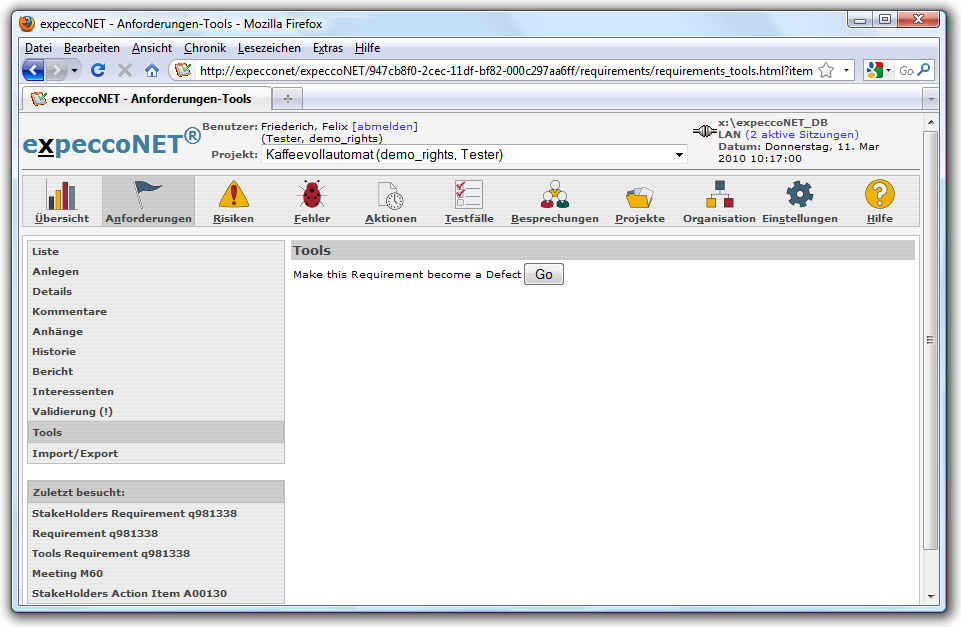The width and height of the screenshot is (961, 627).
Task: Expand the search engine selector dropdown
Action: click(888, 71)
